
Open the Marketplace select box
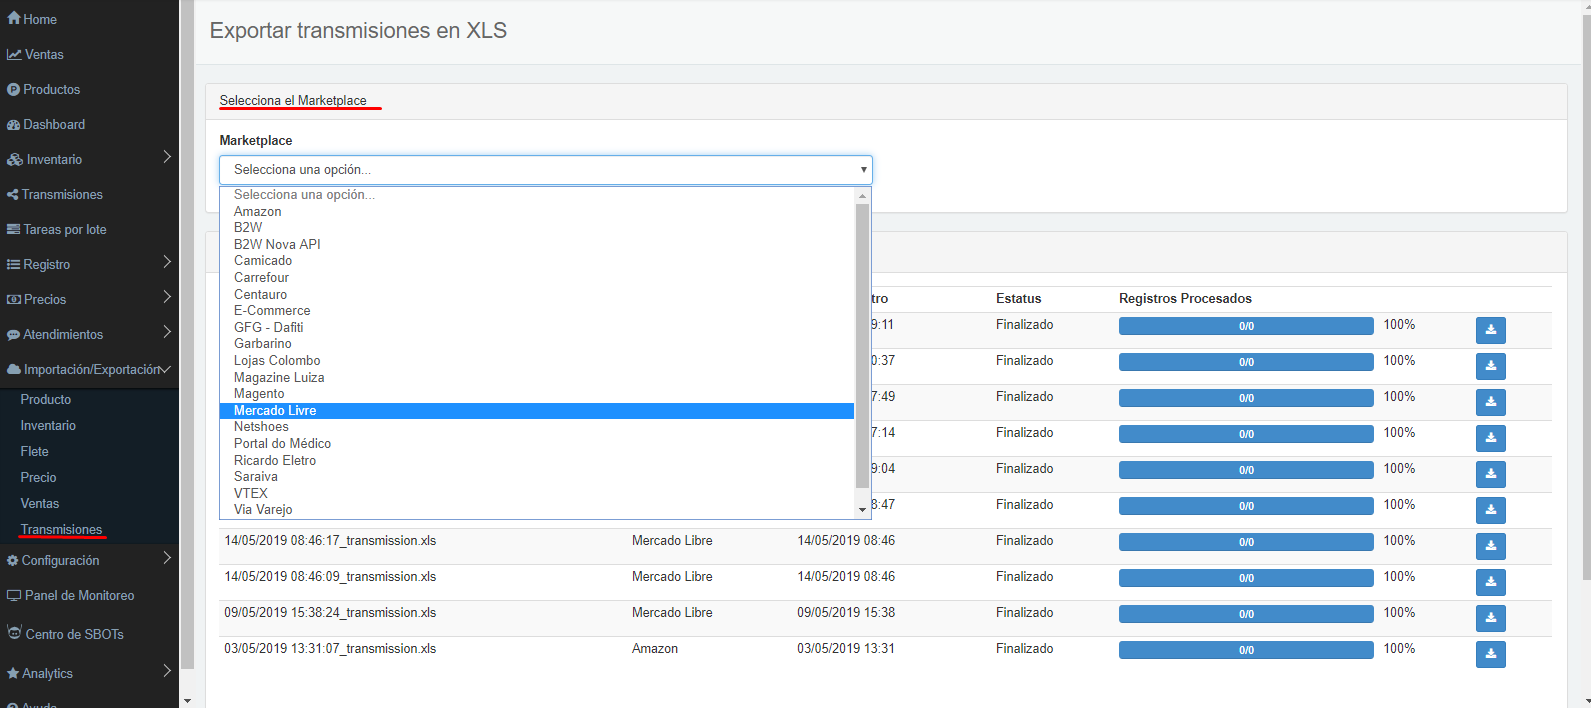(546, 169)
